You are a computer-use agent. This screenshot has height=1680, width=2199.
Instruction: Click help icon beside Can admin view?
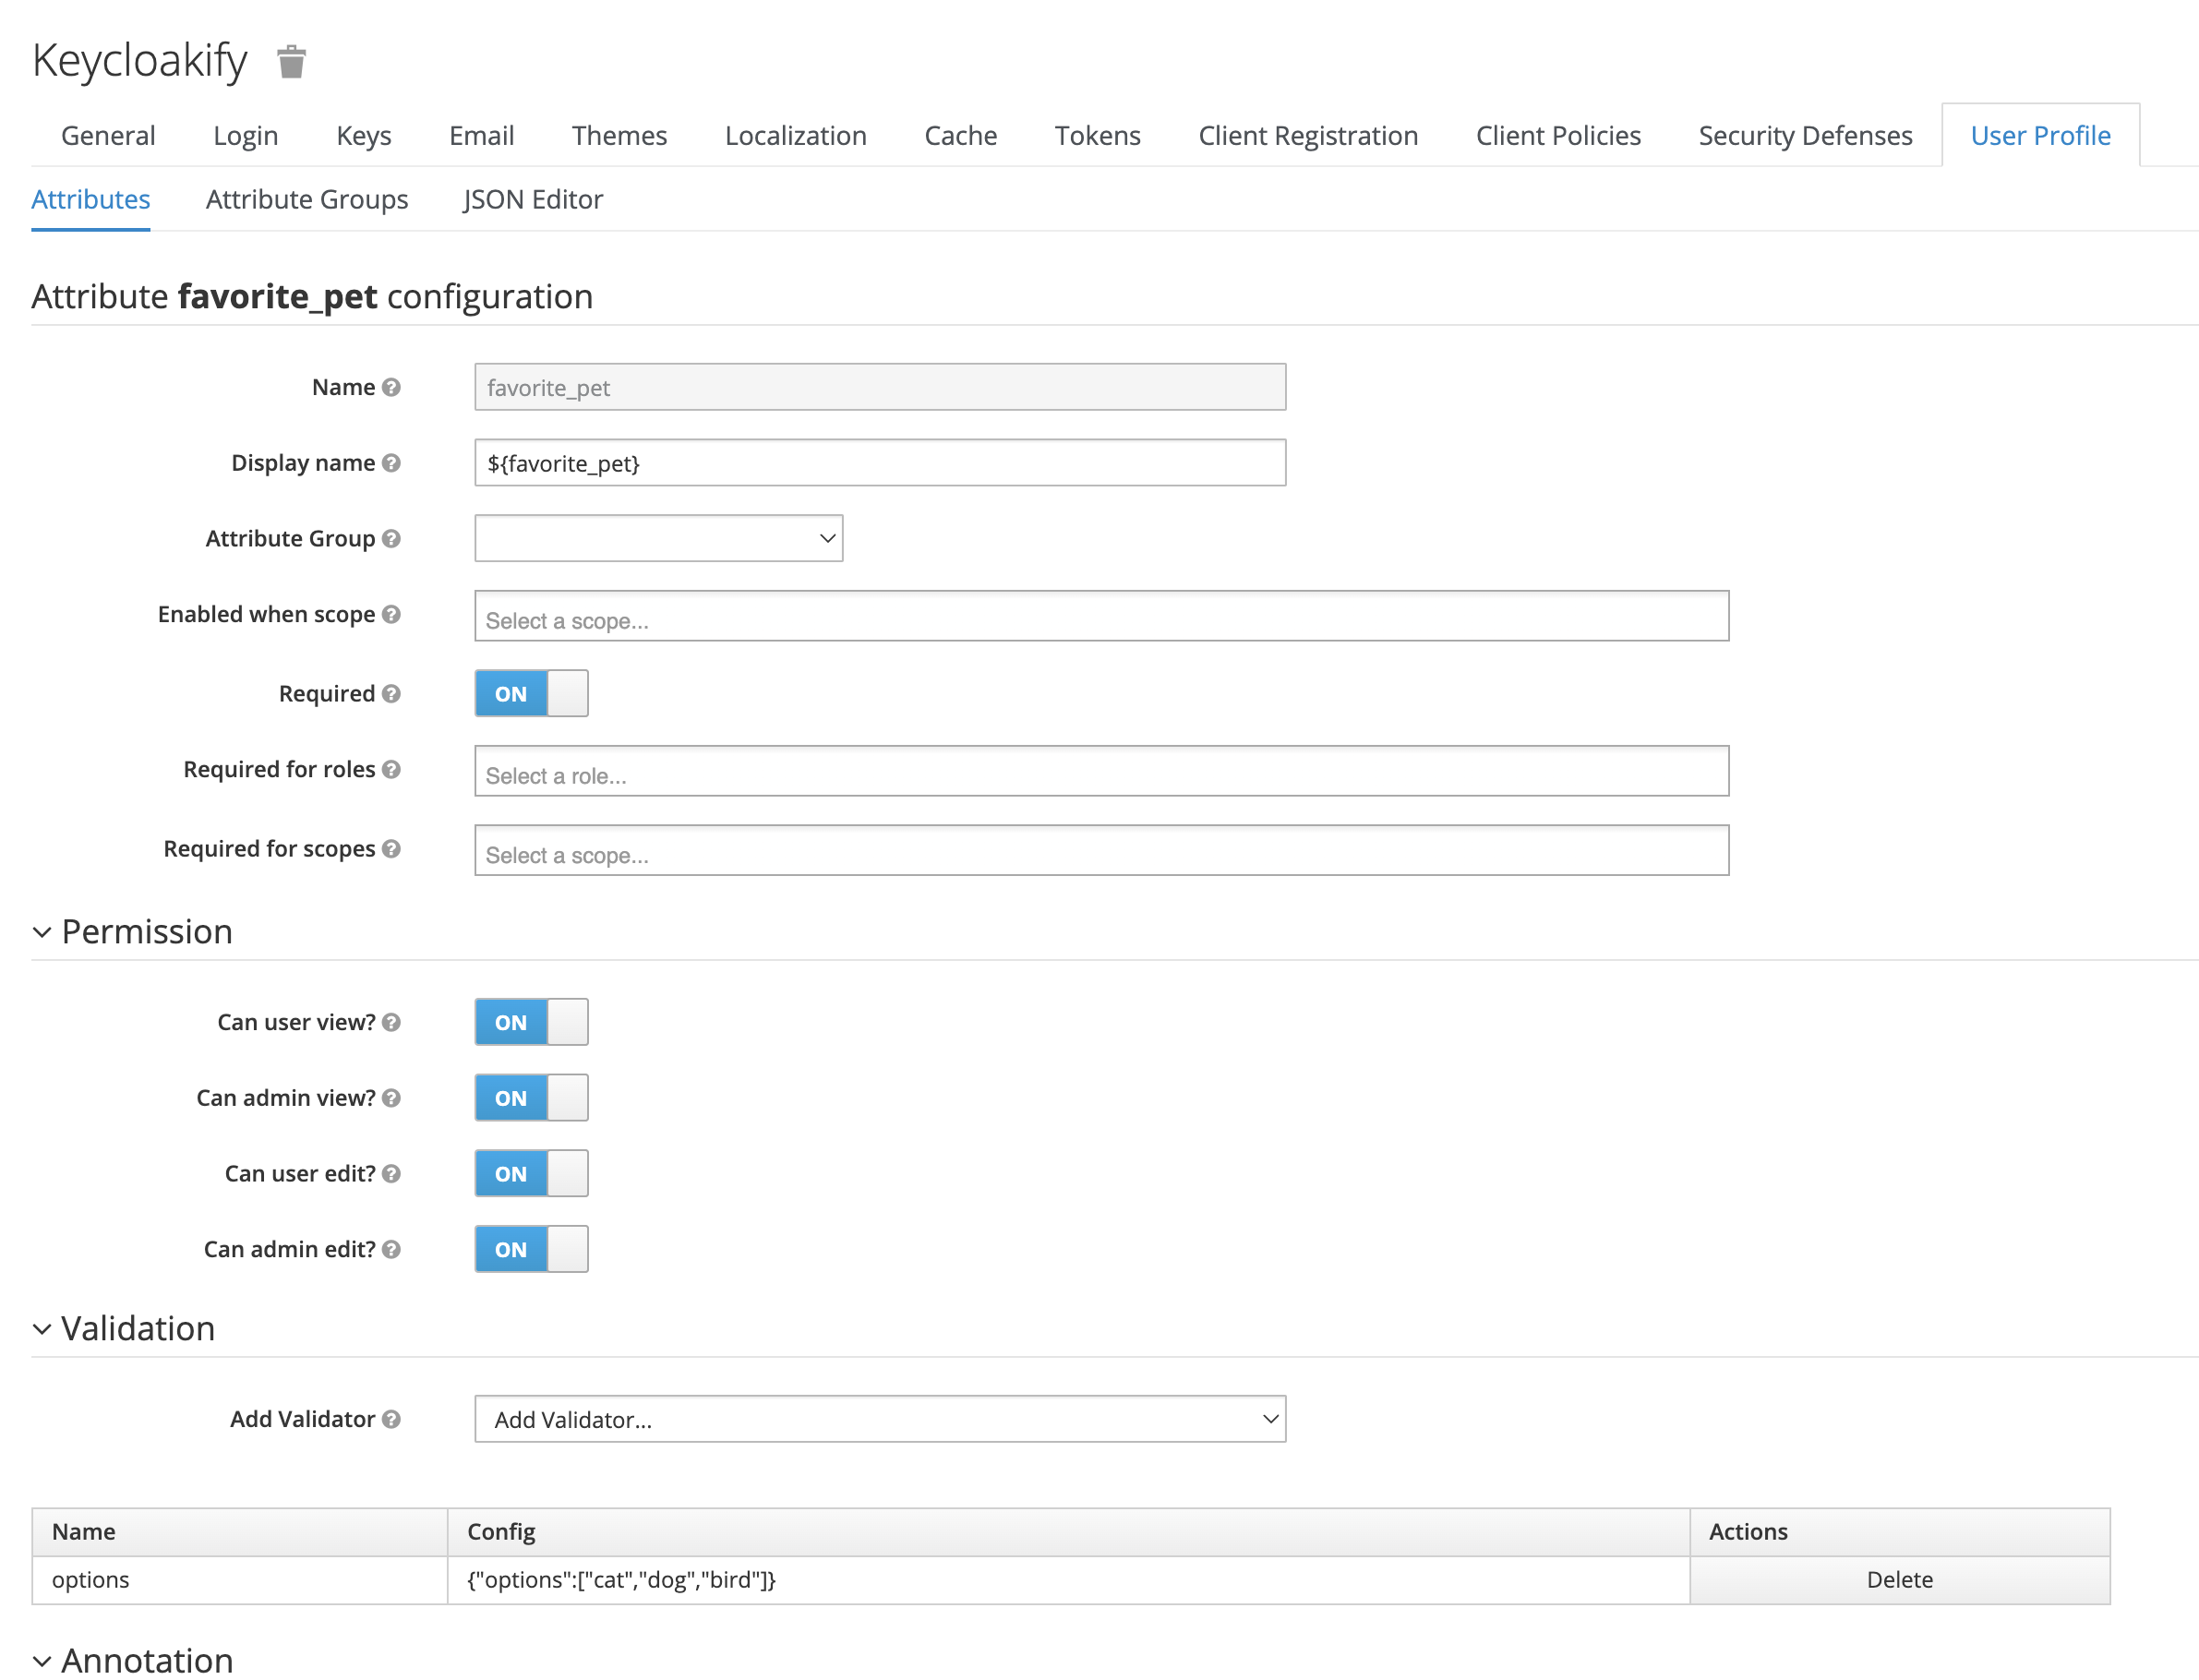point(391,1098)
